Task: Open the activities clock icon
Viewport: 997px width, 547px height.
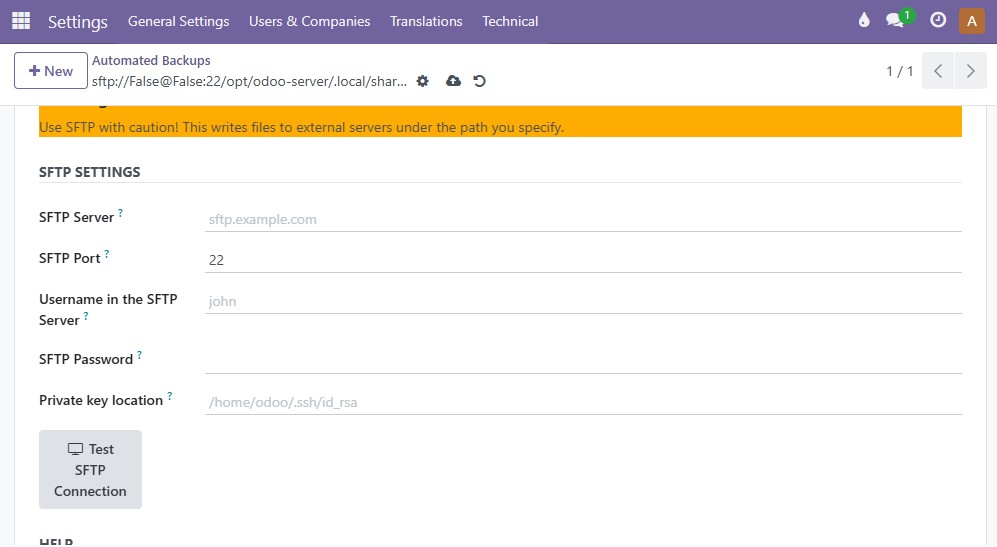Action: pos(937,21)
